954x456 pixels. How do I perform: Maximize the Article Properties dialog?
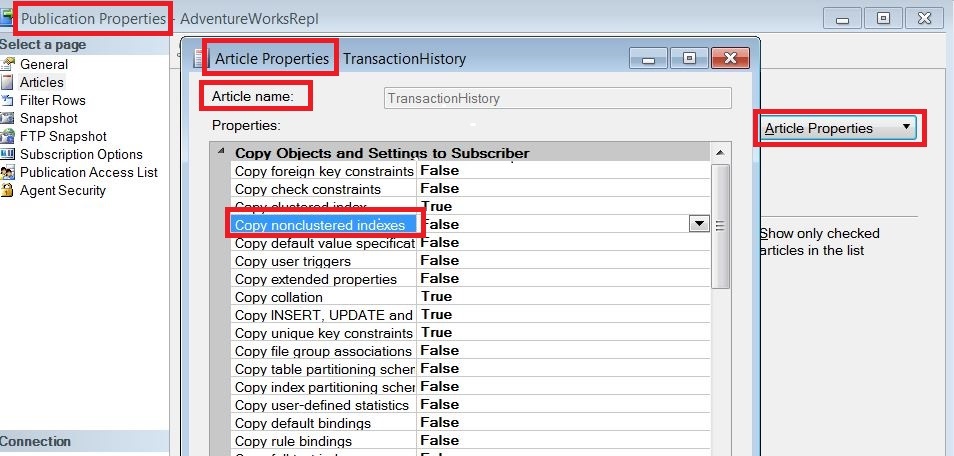[x=689, y=58]
